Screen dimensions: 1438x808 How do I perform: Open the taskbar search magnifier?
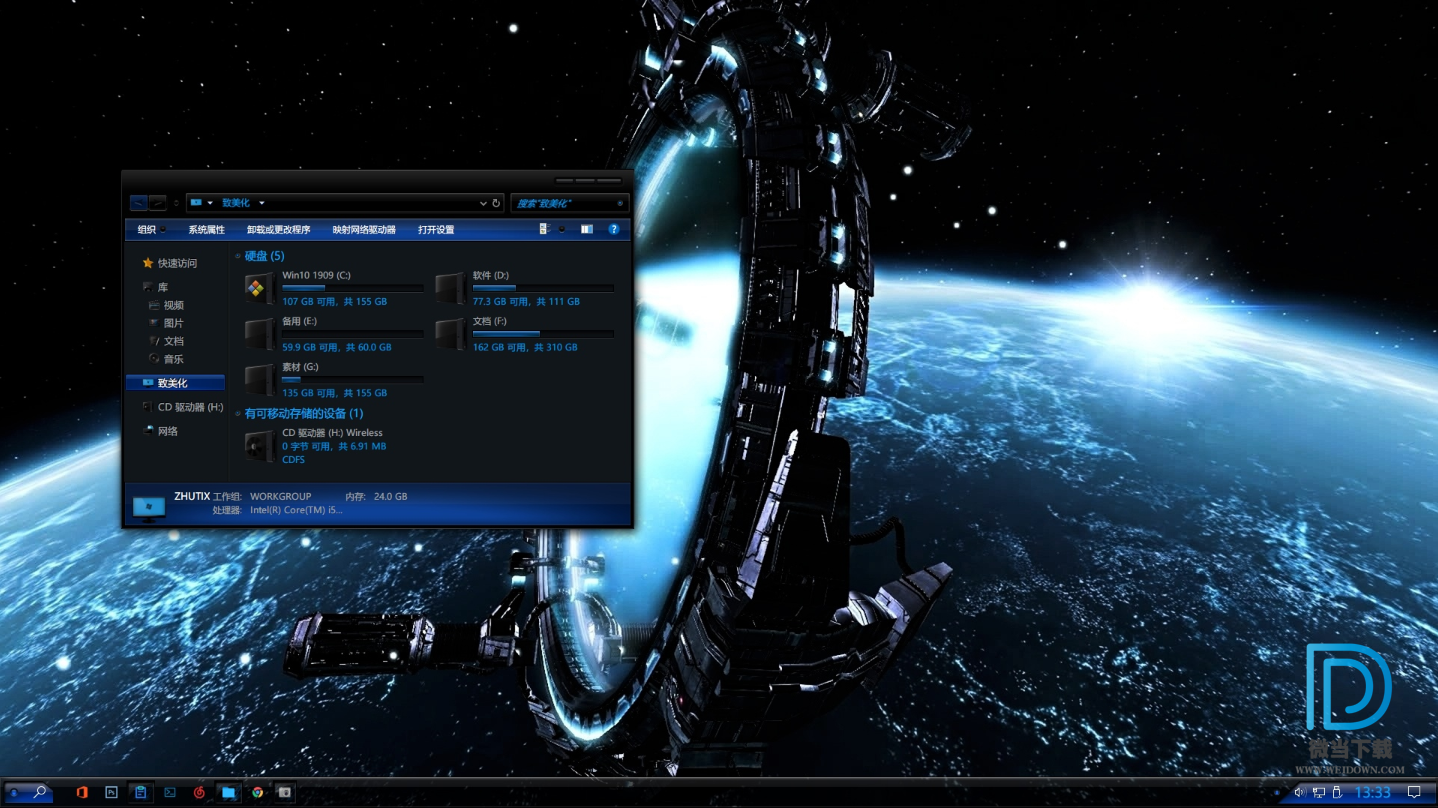click(40, 792)
